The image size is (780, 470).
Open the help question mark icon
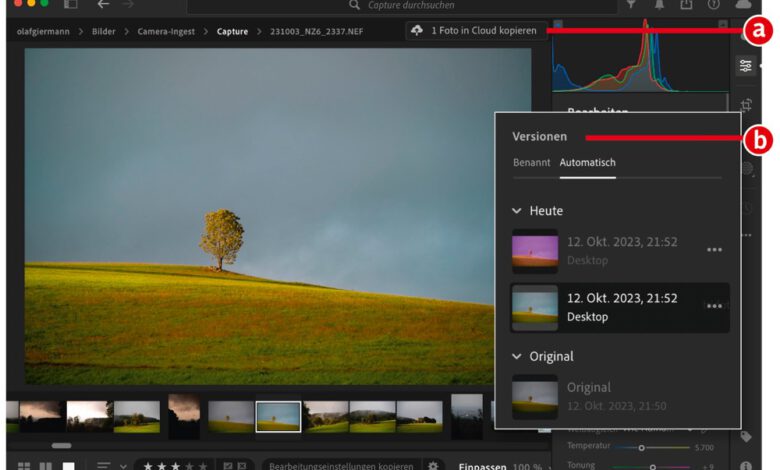tap(714, 4)
